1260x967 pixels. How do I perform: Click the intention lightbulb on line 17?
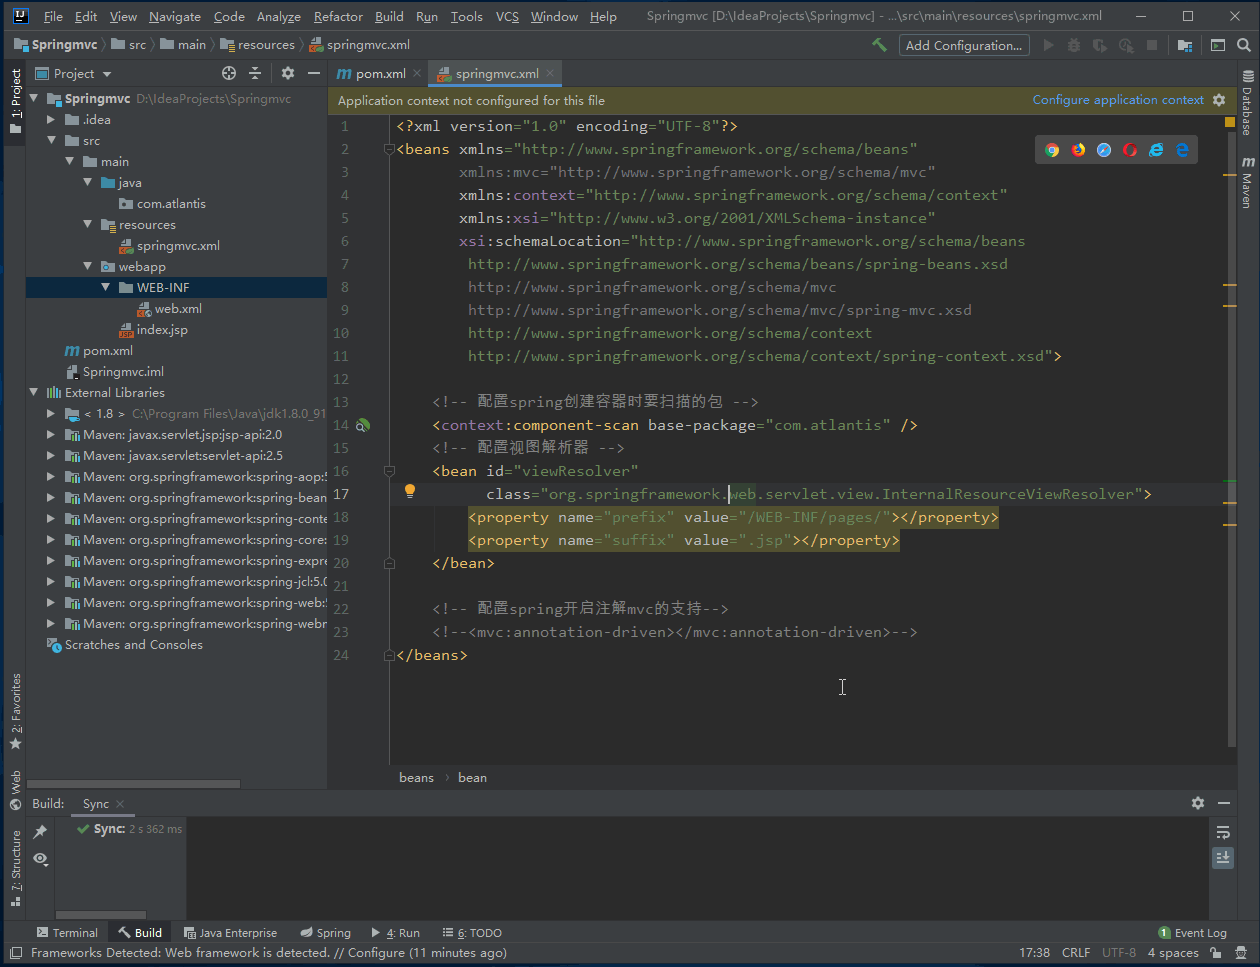coord(409,491)
